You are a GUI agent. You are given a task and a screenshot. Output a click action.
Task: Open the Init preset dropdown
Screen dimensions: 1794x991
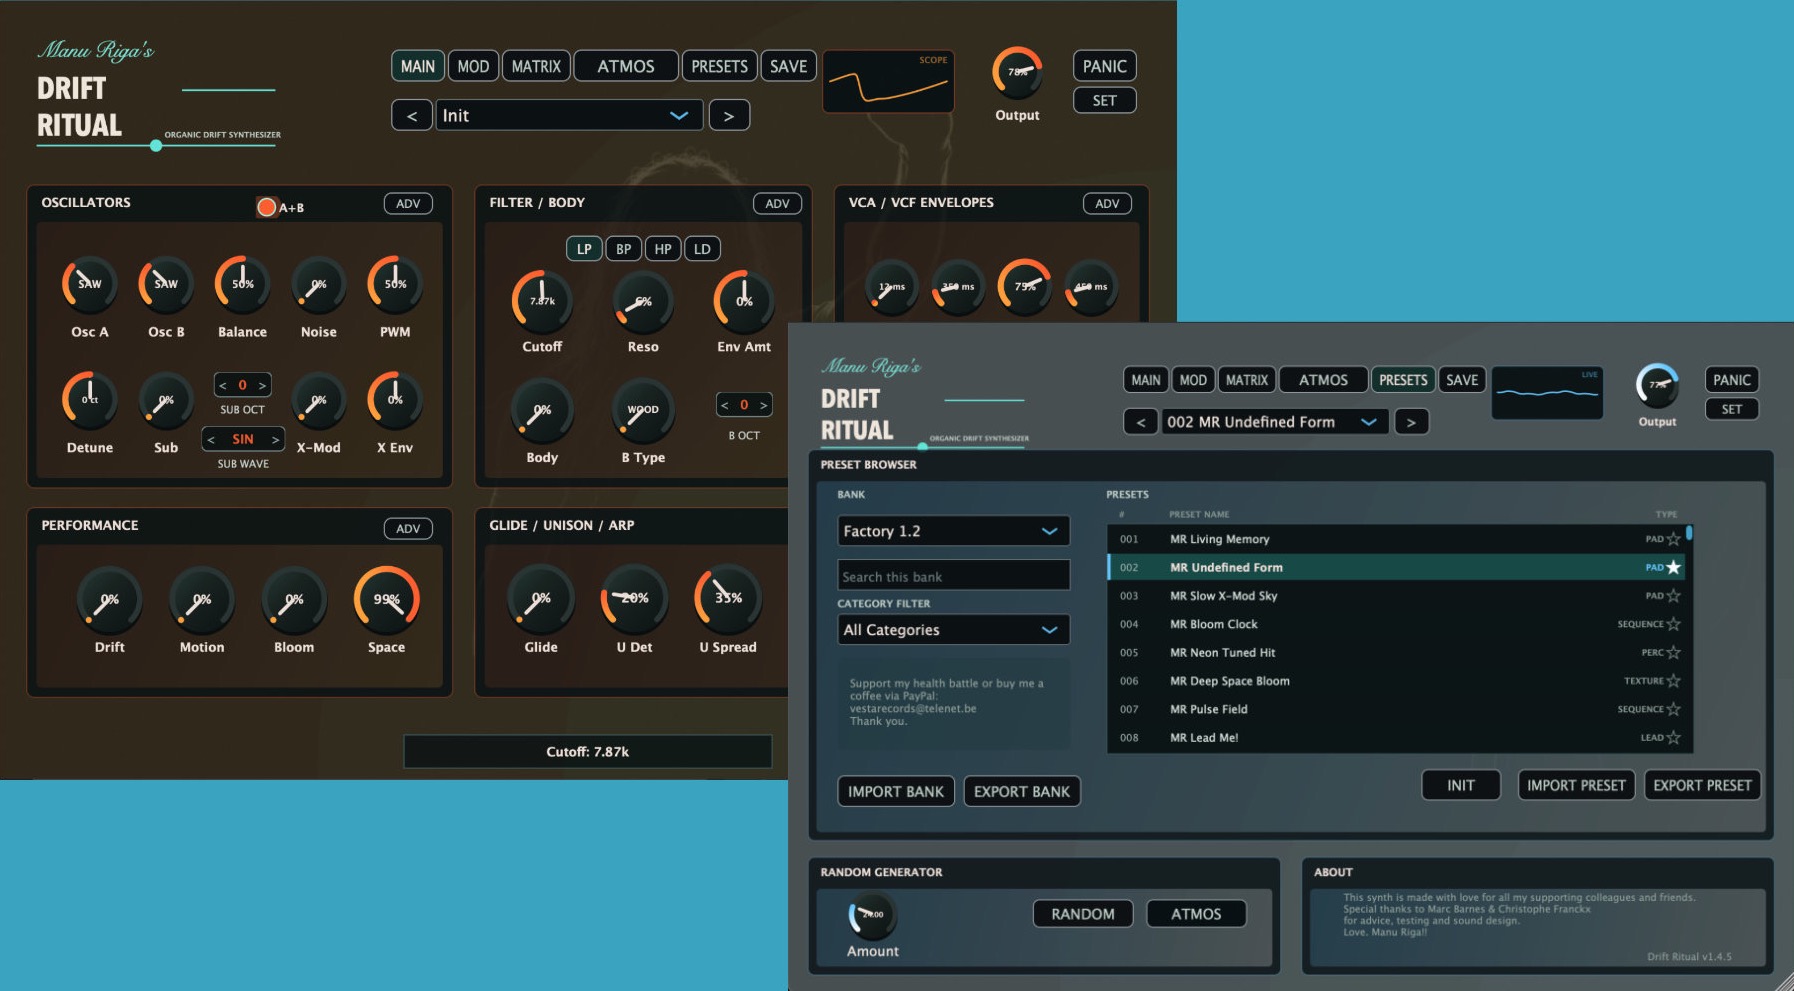569,115
